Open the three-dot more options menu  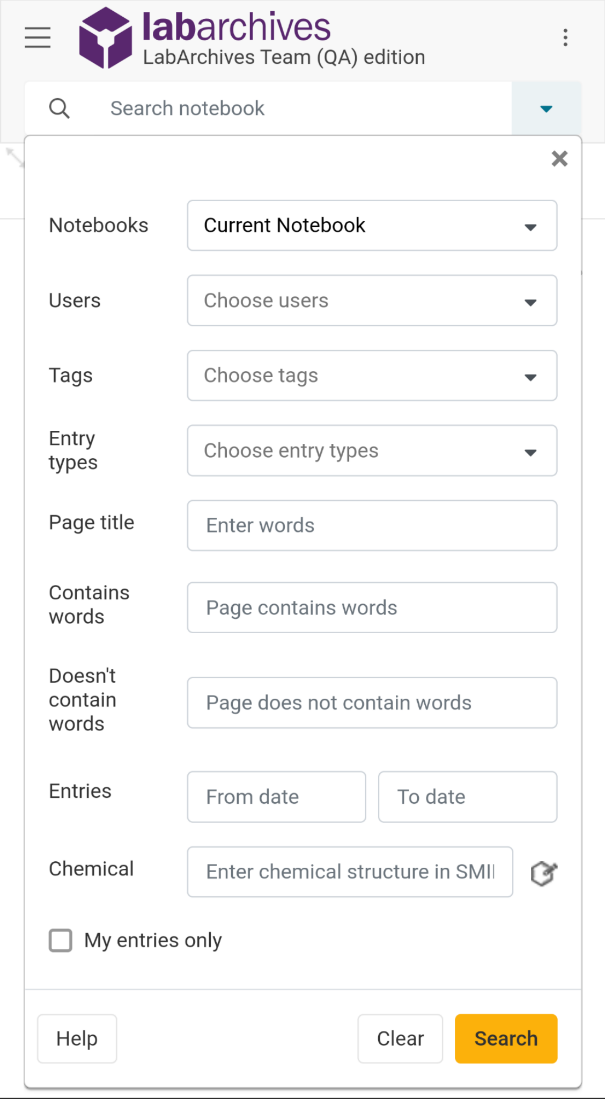click(565, 38)
